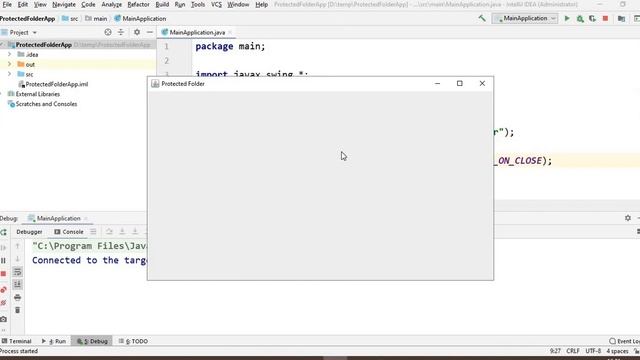Click Collapse All icon in Project panel
640x360 pixels.
[x=121, y=32]
